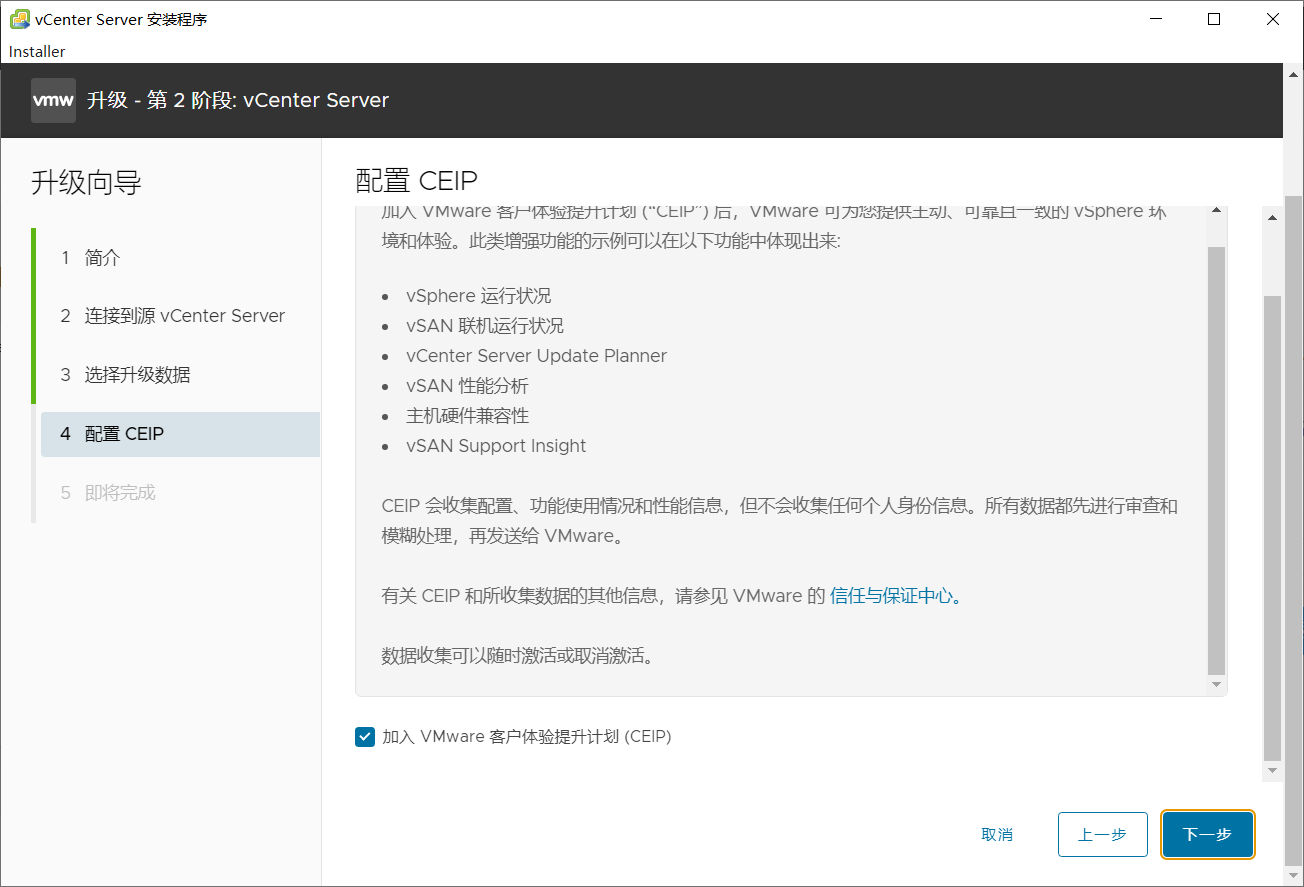Image resolution: width=1304 pixels, height=887 pixels.
Task: Click the 上一步 button
Action: click(x=1102, y=834)
